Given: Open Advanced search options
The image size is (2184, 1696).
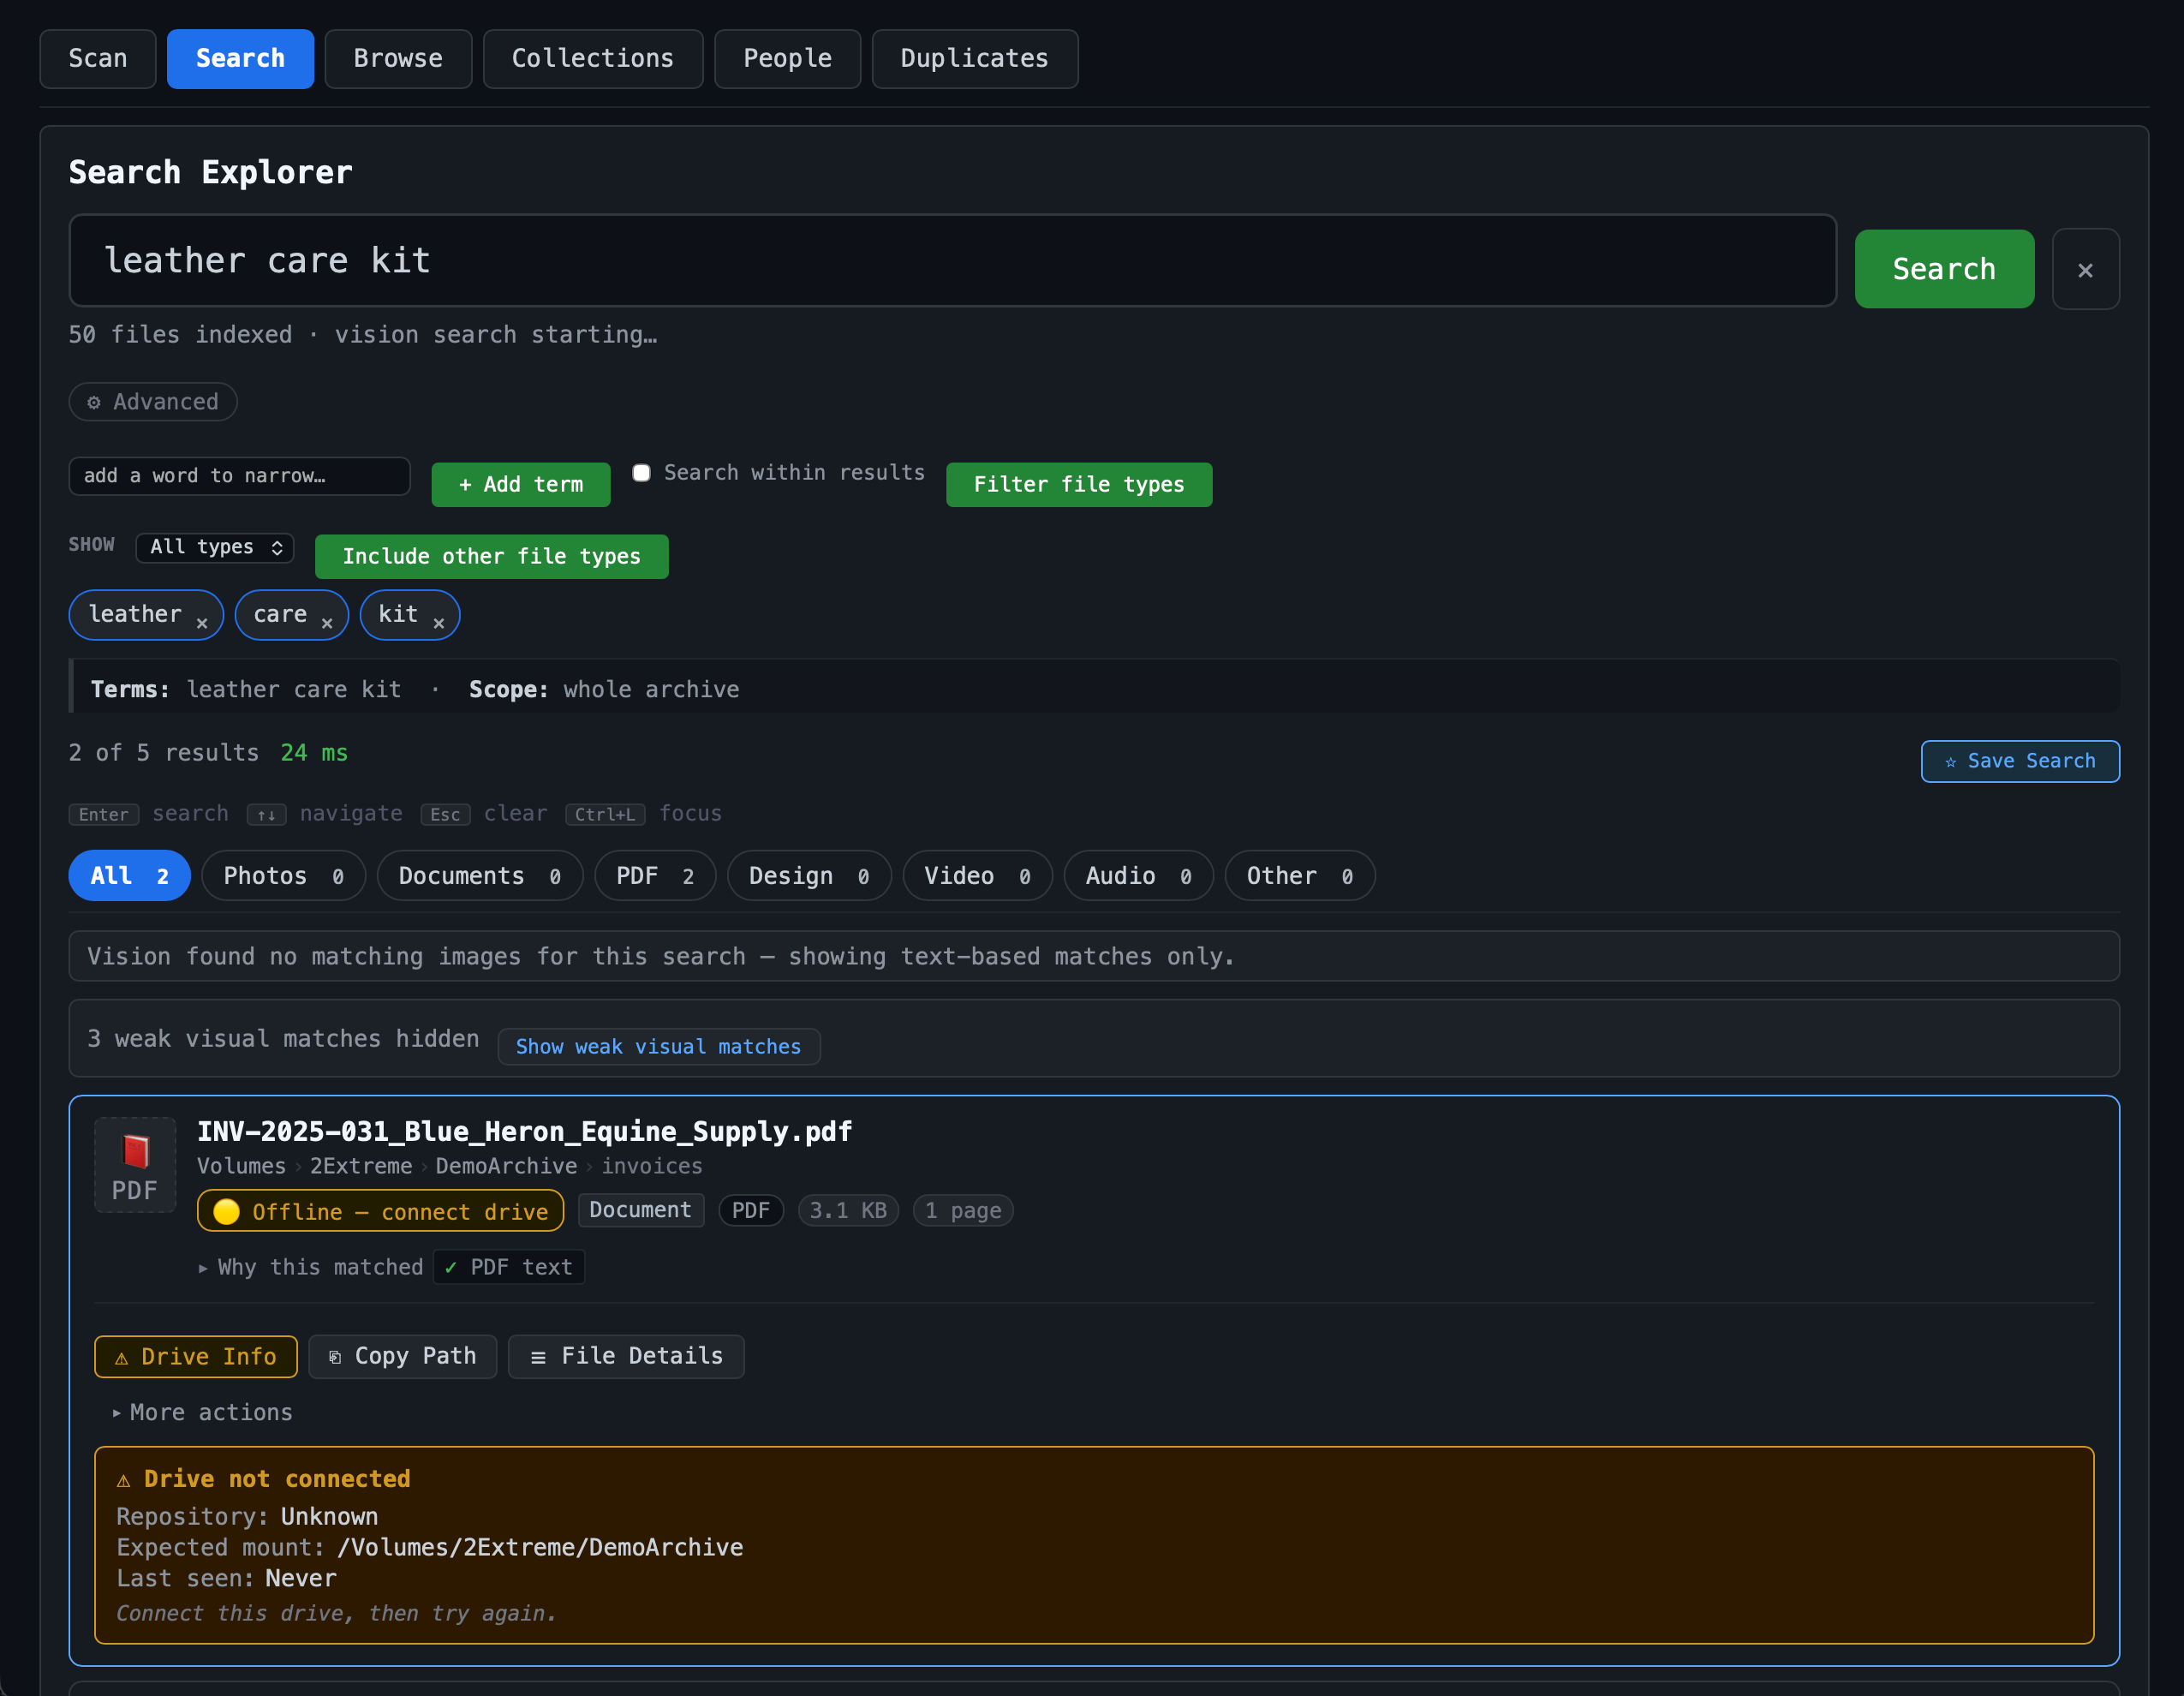Looking at the screenshot, I should coord(153,402).
